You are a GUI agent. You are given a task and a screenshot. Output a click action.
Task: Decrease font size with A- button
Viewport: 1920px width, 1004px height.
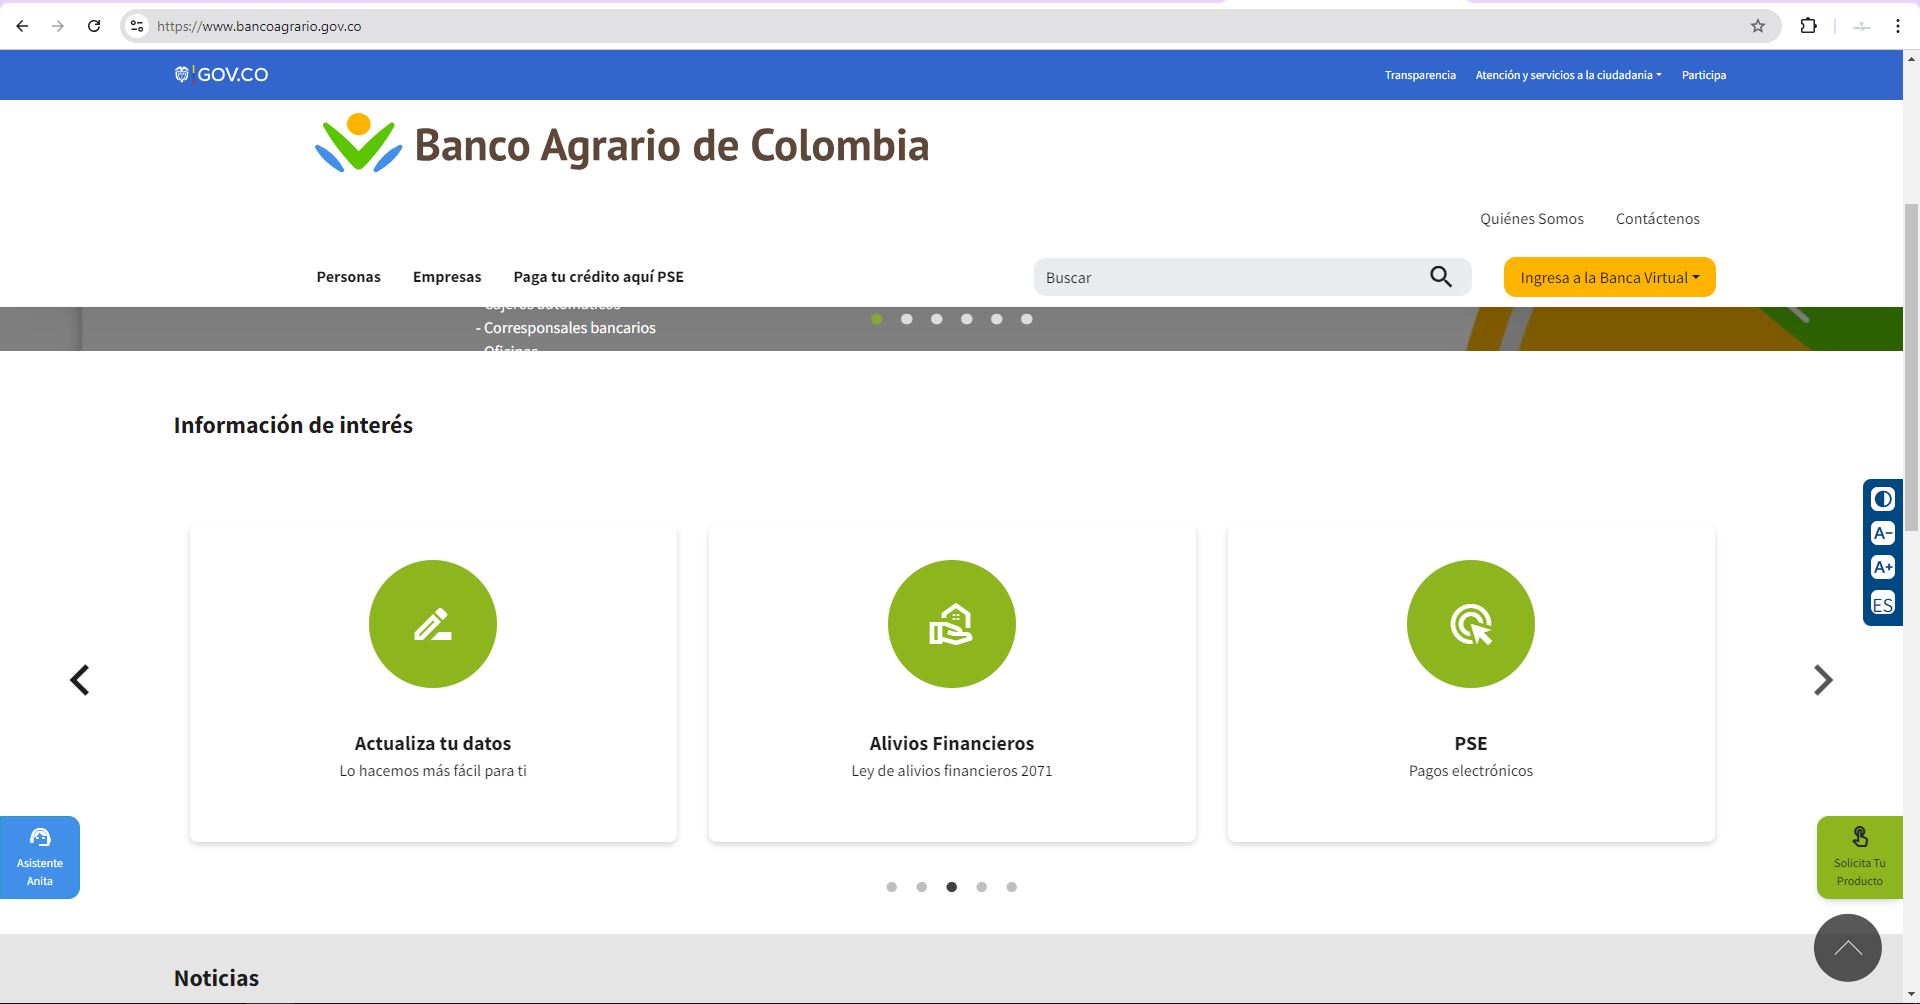[1882, 534]
